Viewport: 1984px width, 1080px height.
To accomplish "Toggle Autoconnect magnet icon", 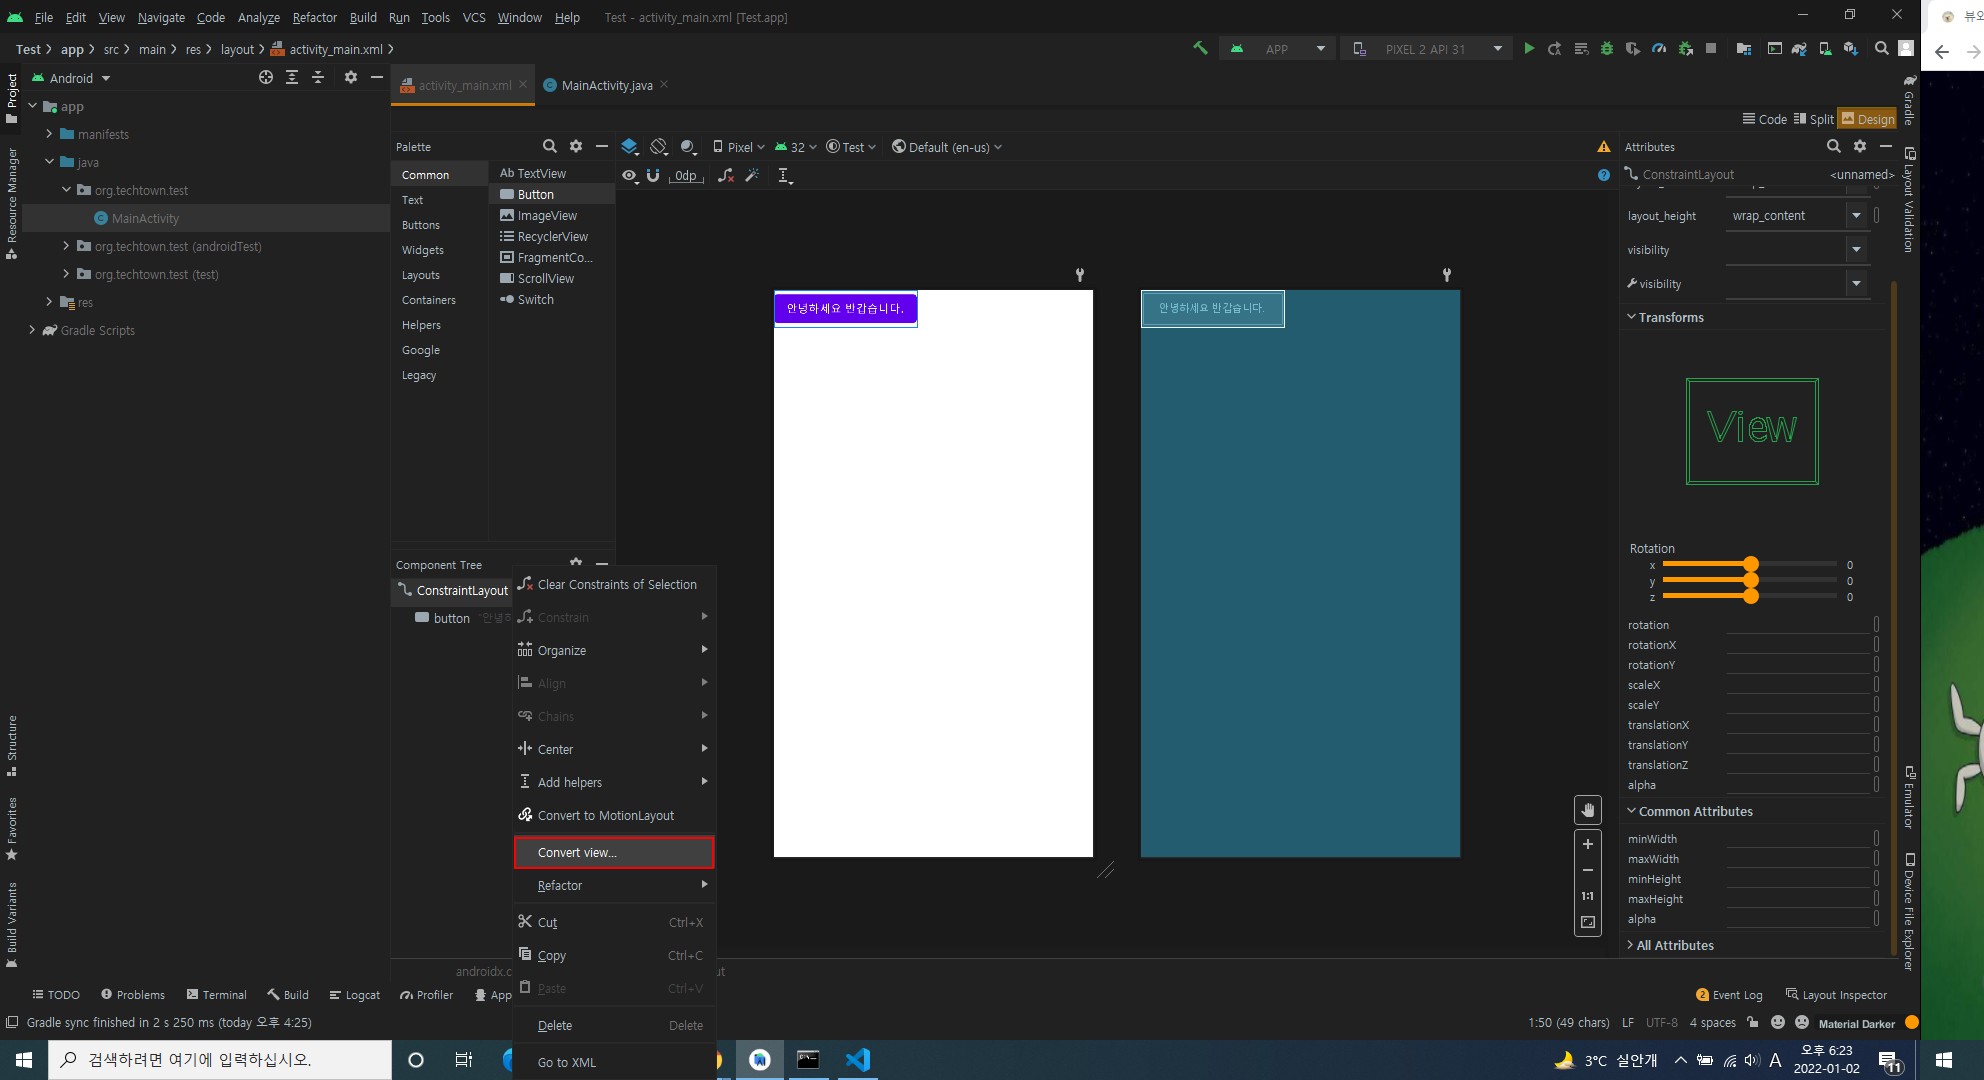I will pyautogui.click(x=653, y=175).
